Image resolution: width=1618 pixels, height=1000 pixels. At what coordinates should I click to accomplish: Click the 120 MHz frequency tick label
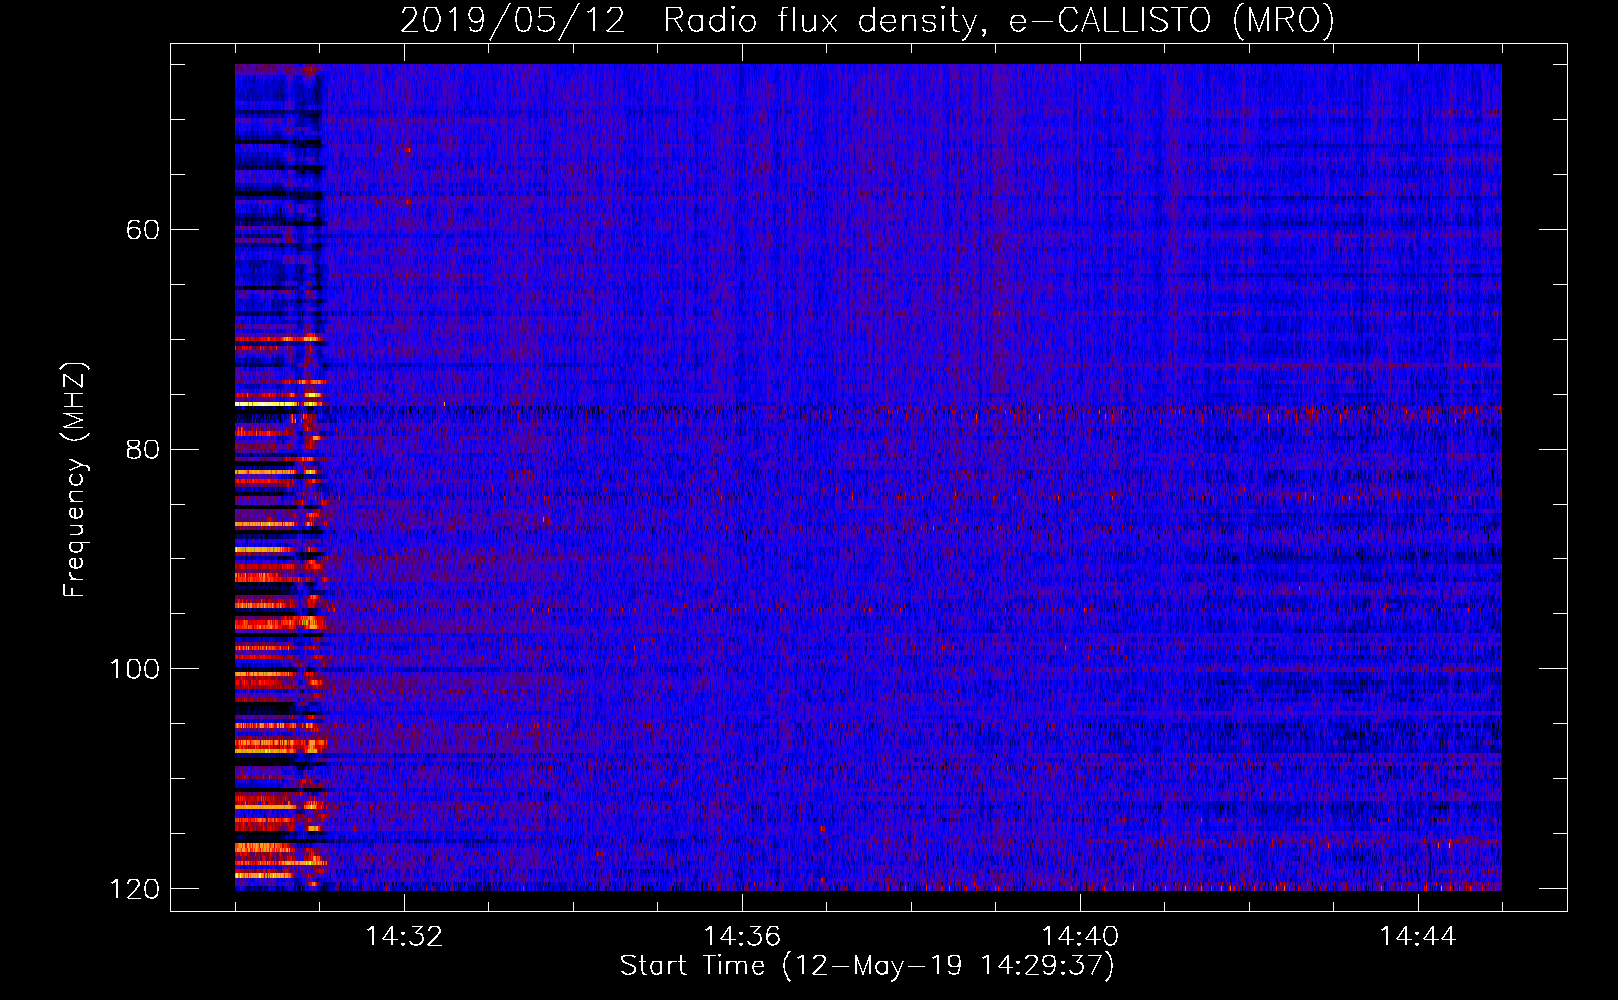(x=135, y=889)
